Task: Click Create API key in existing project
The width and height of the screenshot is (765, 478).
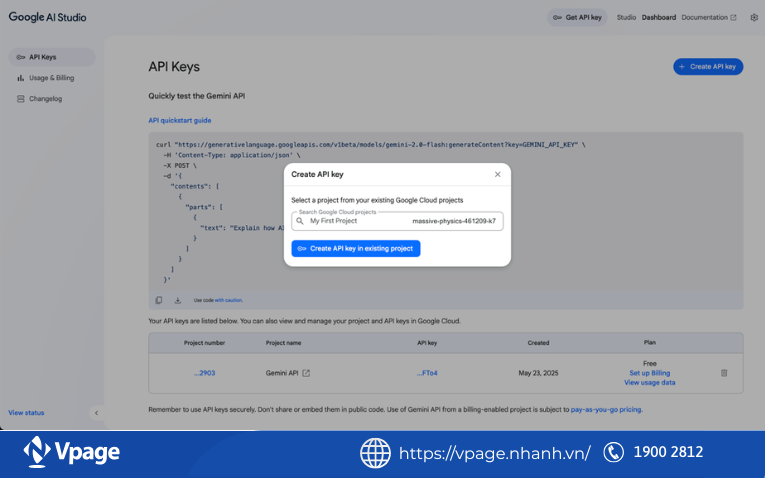Action: coord(356,249)
